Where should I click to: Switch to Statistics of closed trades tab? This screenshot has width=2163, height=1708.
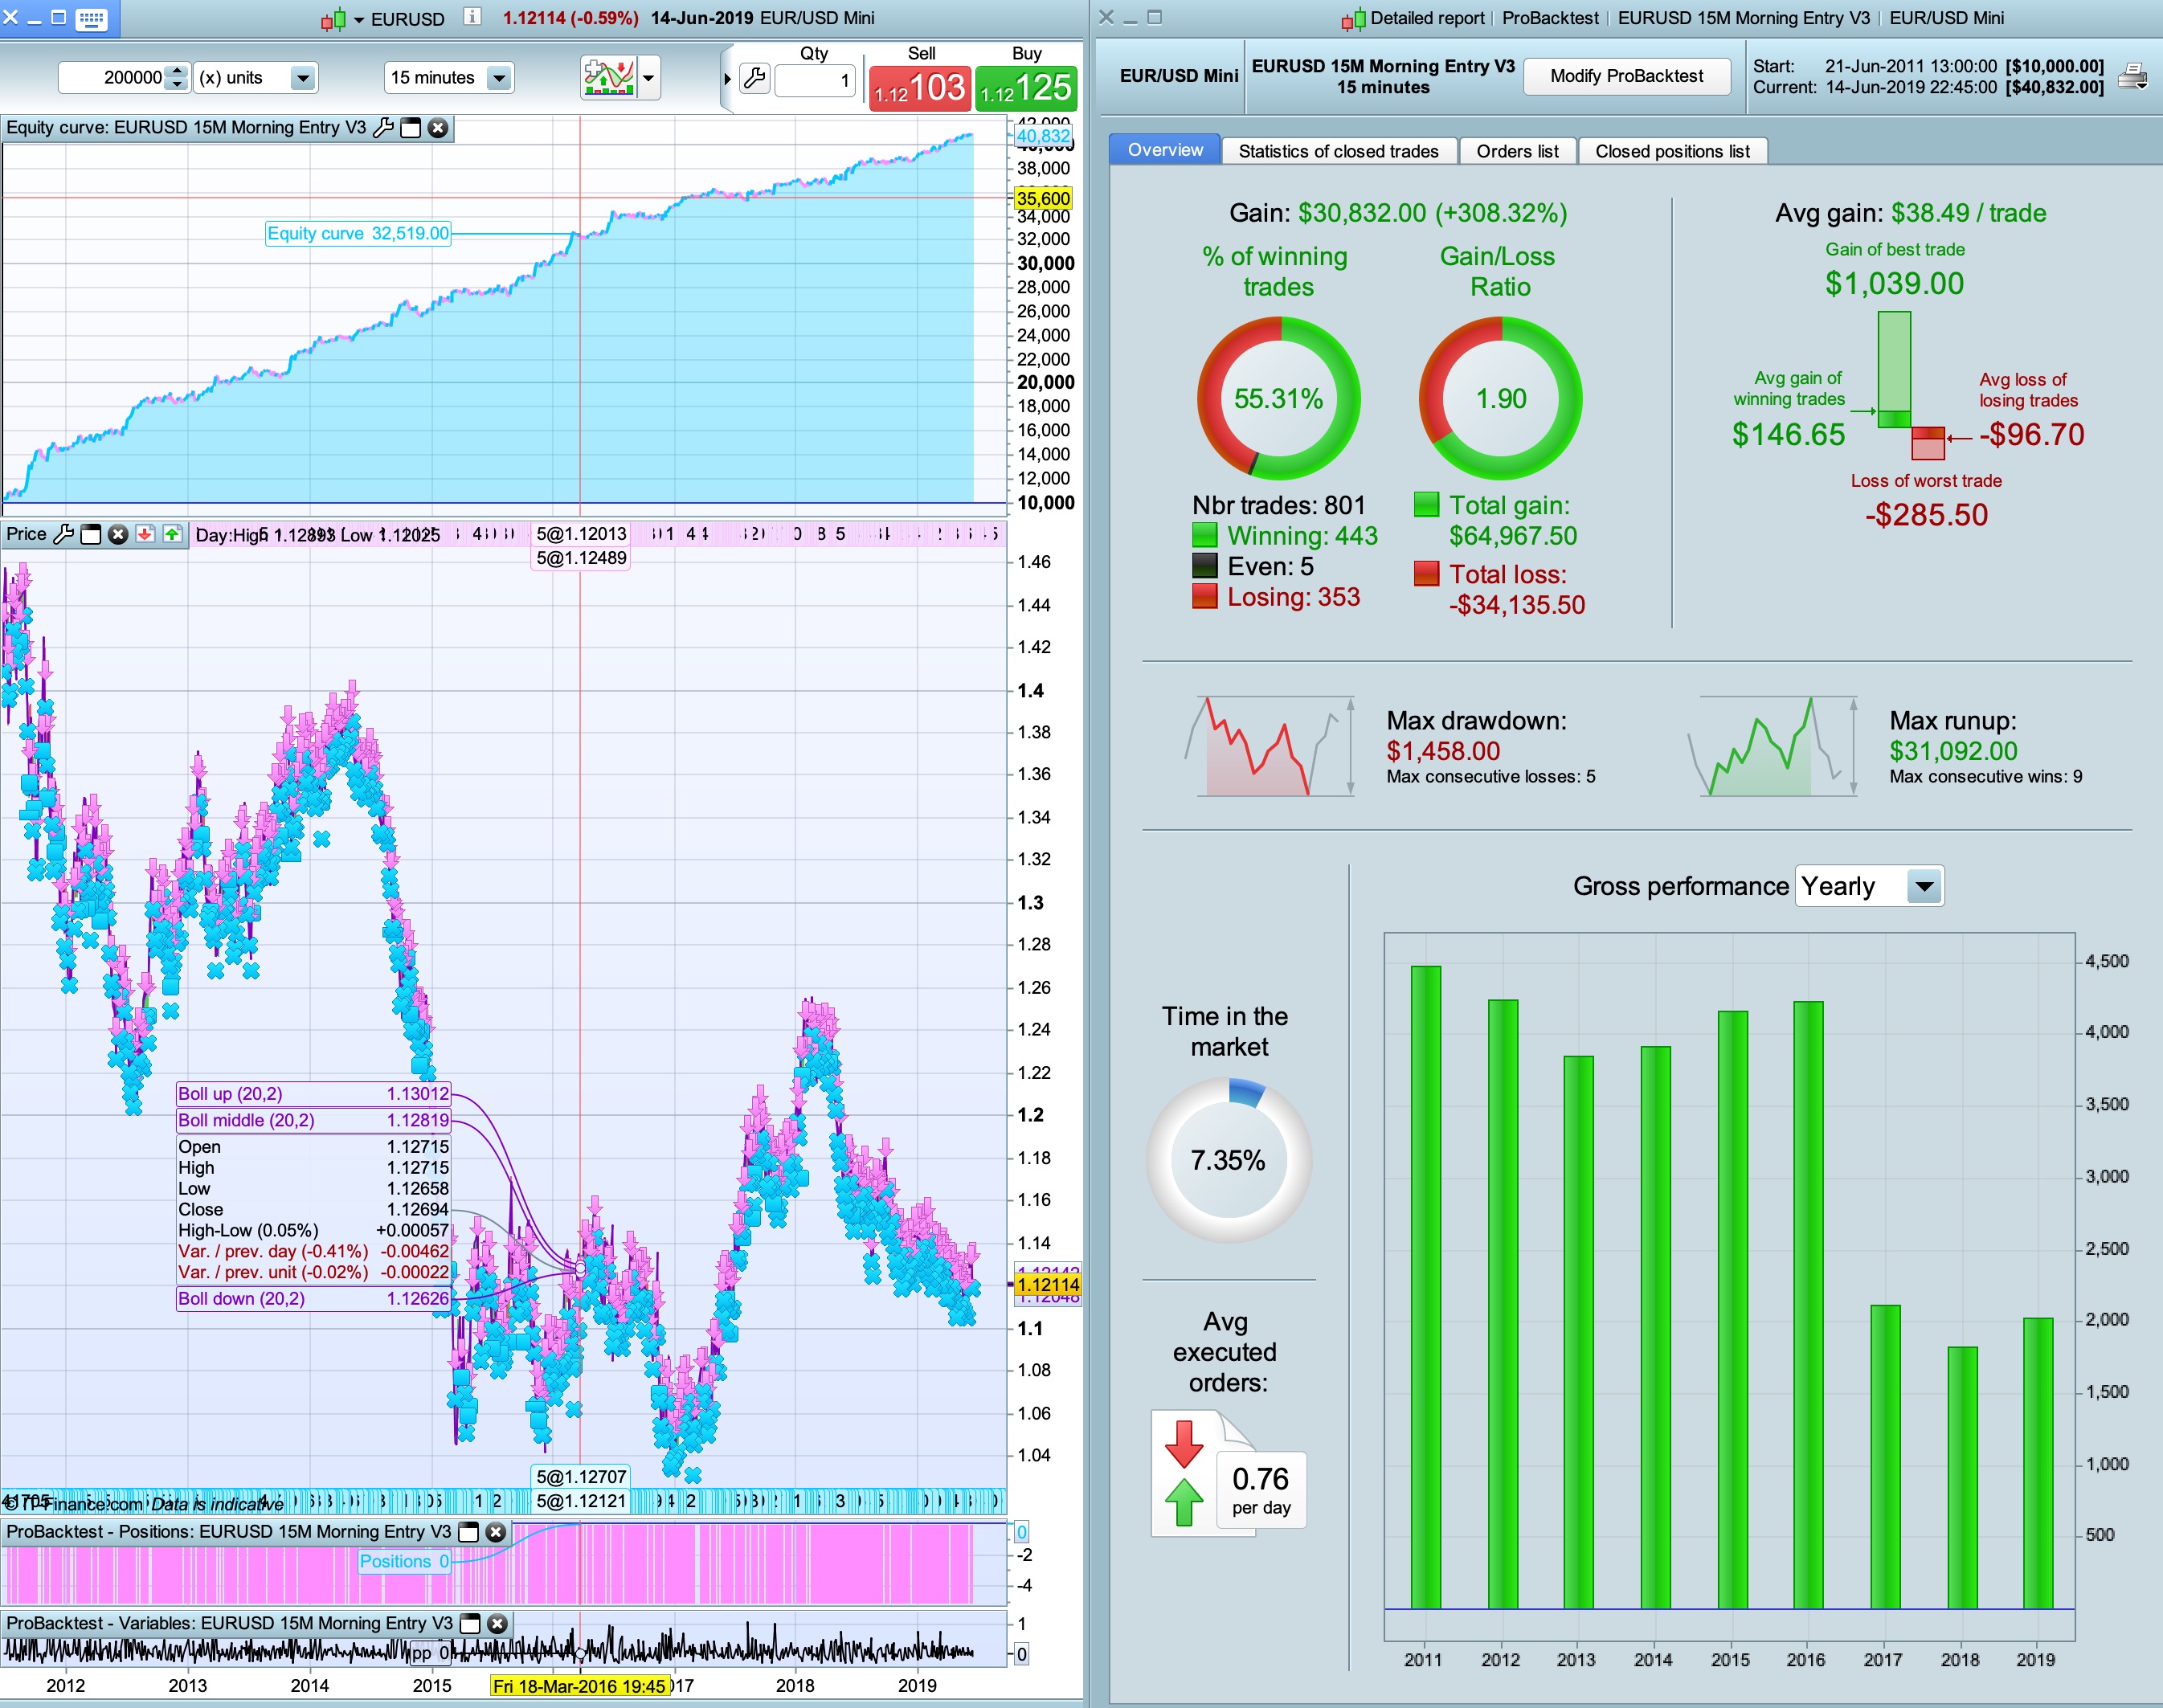click(x=1338, y=151)
